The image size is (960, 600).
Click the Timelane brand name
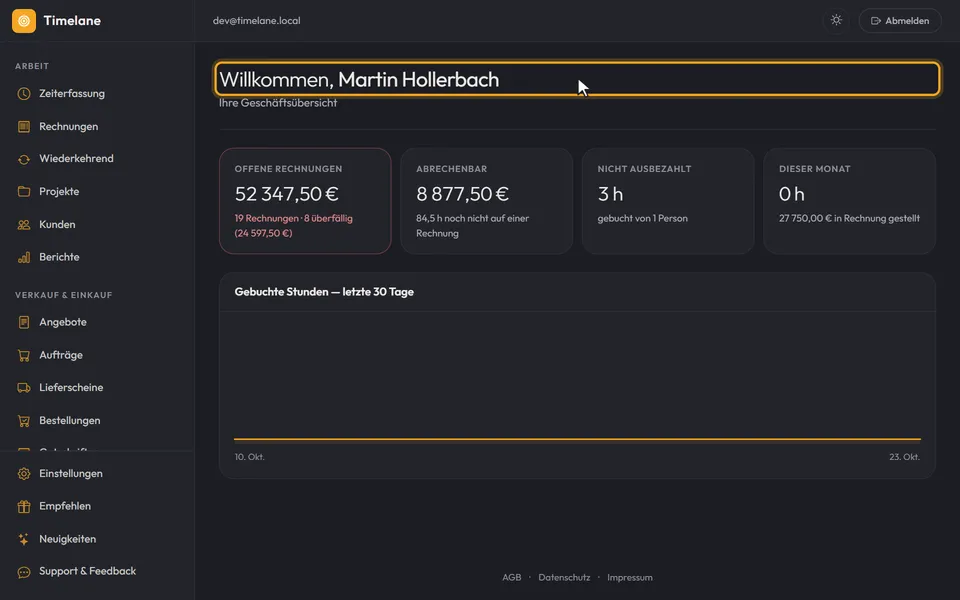coord(72,21)
